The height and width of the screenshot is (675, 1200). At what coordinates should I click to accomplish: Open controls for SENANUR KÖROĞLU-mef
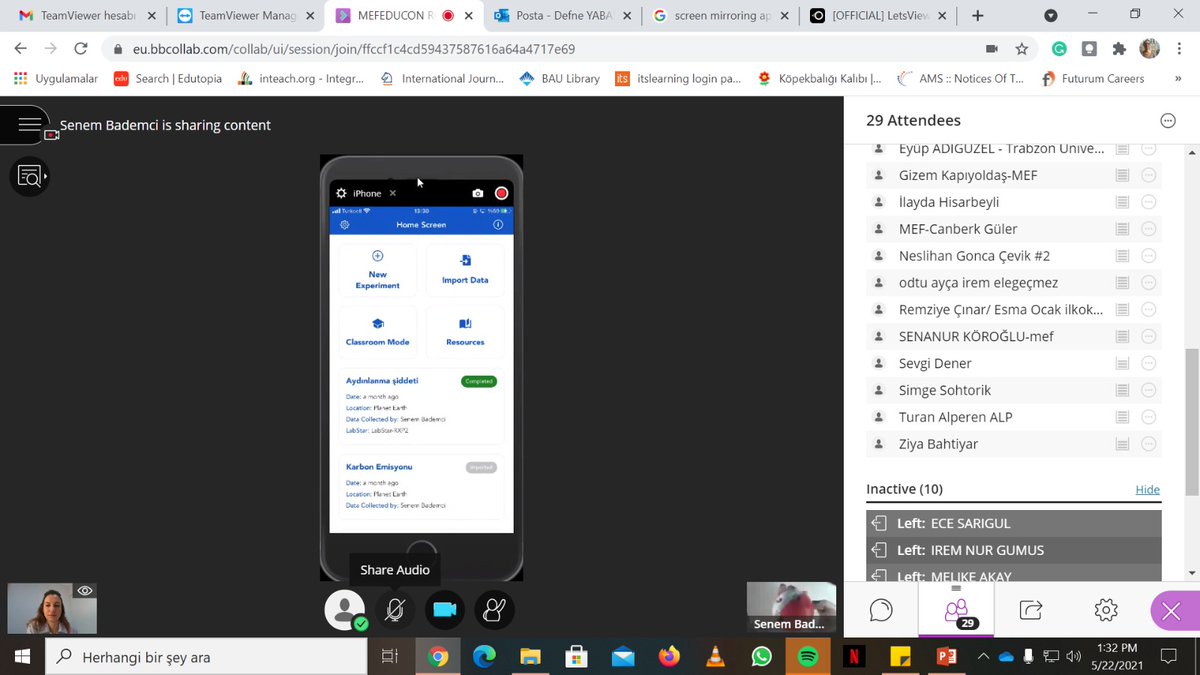coord(1148,336)
